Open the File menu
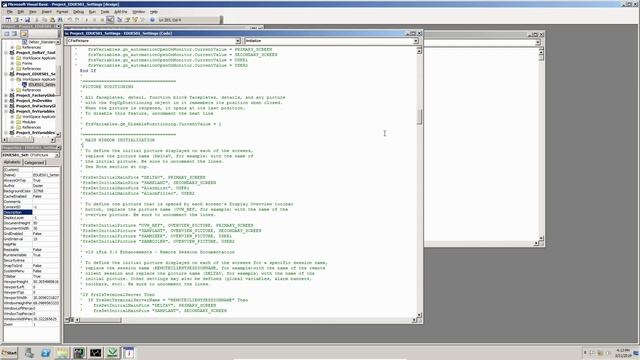 pyautogui.click(x=10, y=12)
